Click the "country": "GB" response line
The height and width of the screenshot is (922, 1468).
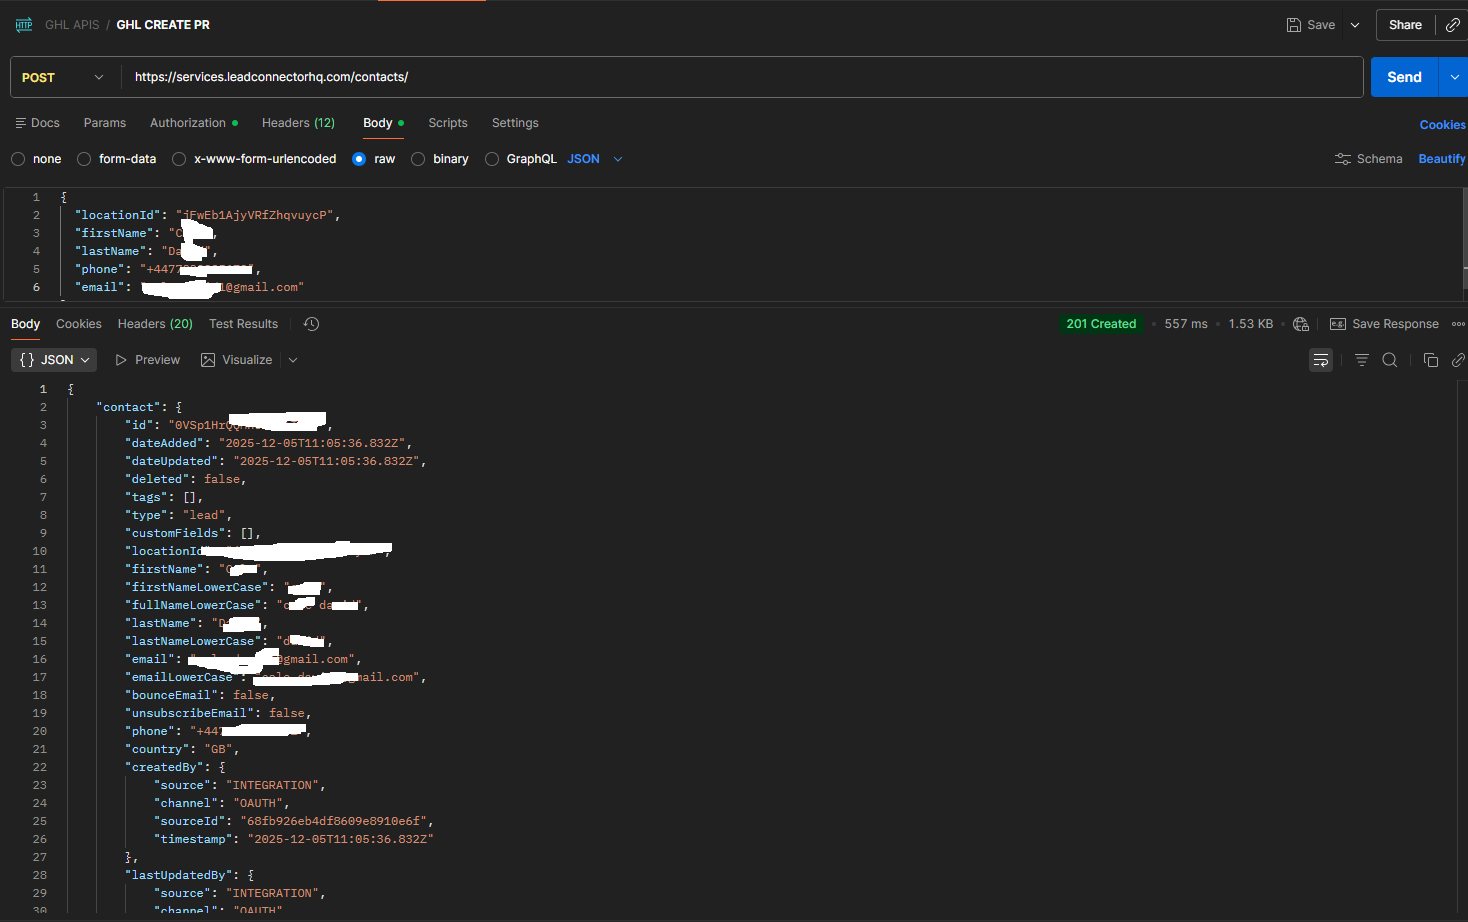(x=182, y=749)
